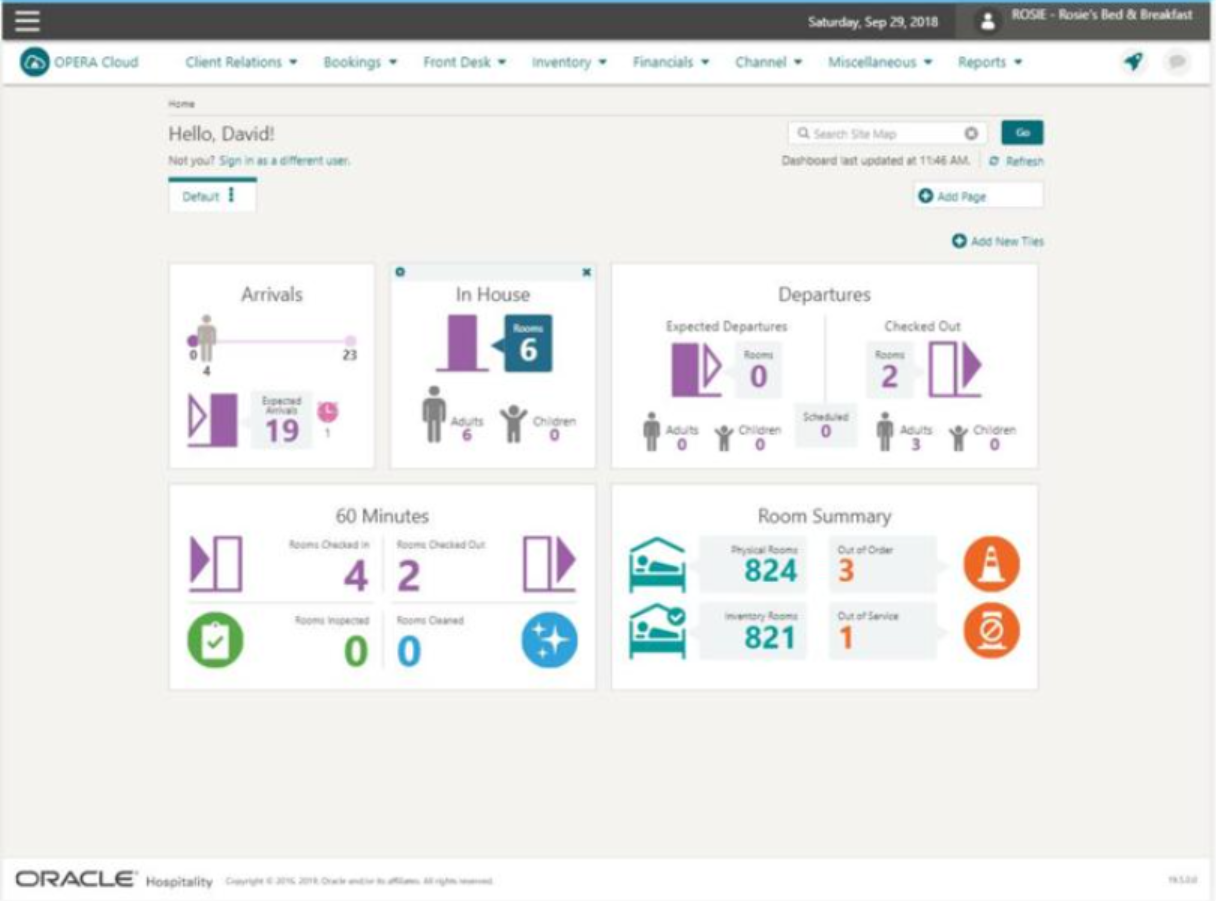Screen dimensions: 1216x901
Task: Click the Expected Arrivals 19 count
Action: coord(282,430)
